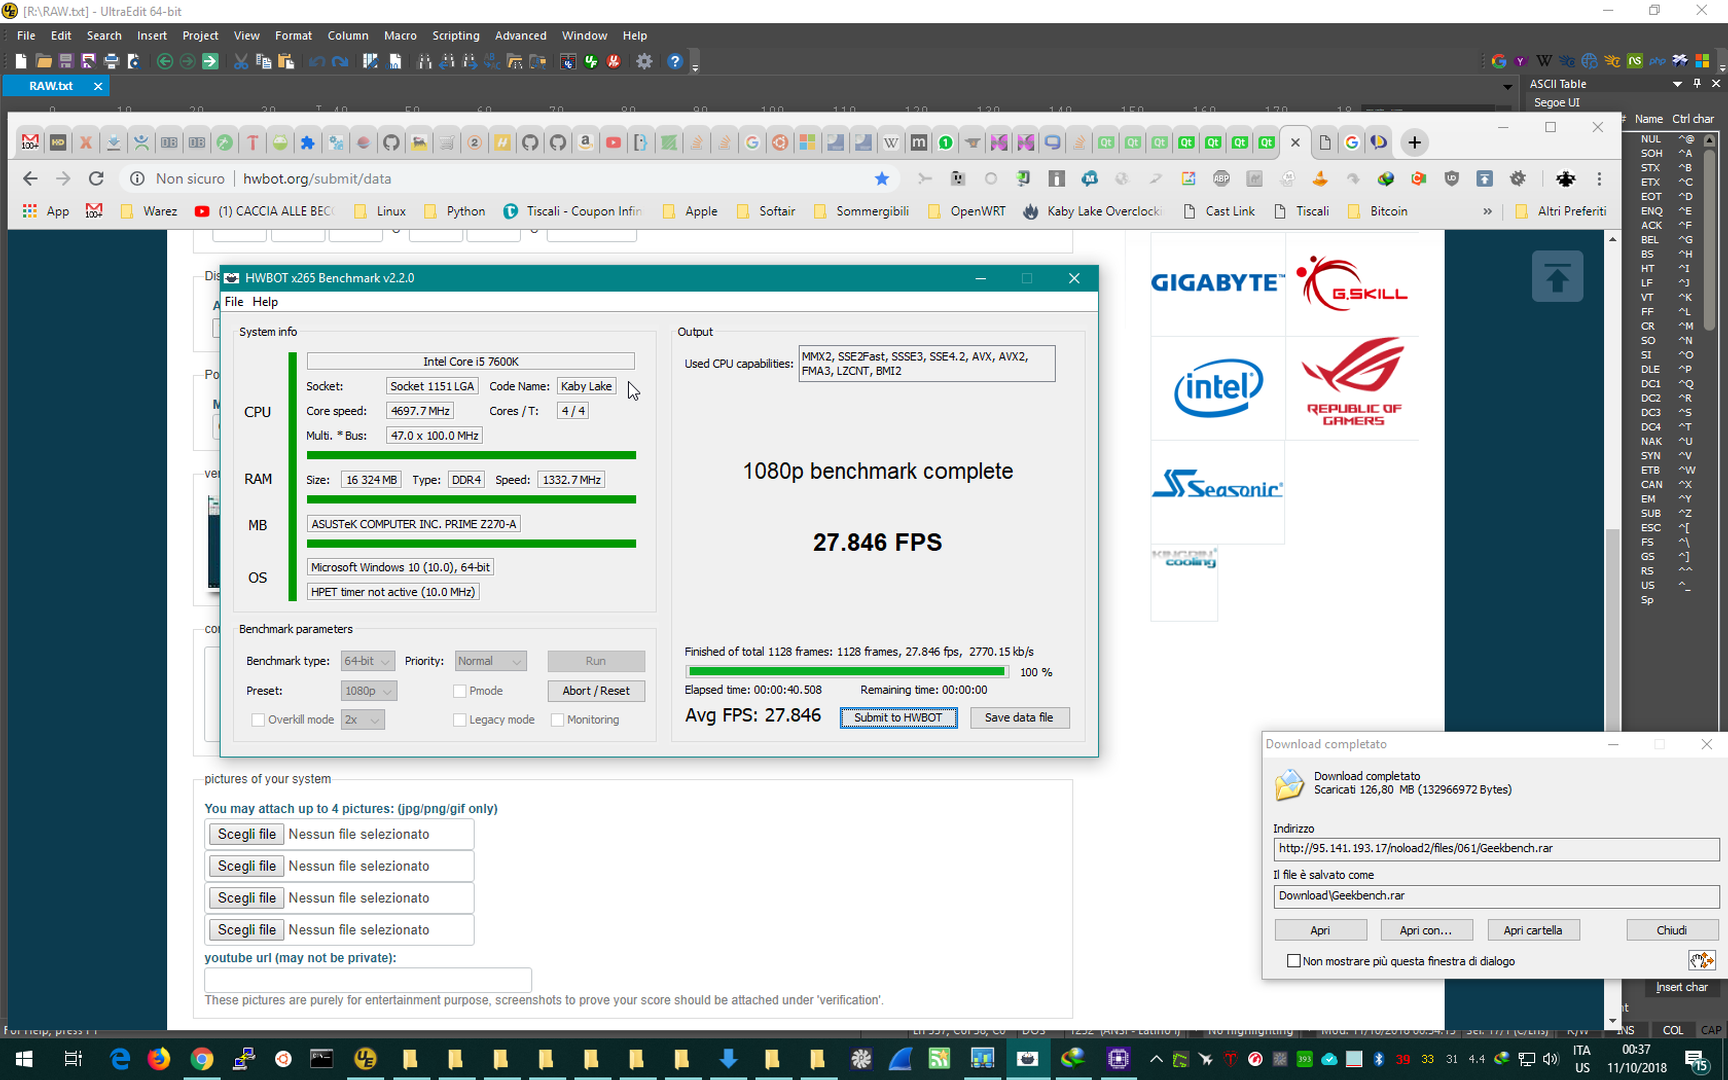Open the ASCII Table panel options dropdown
This screenshot has width=1728, height=1080.
pos(1678,84)
